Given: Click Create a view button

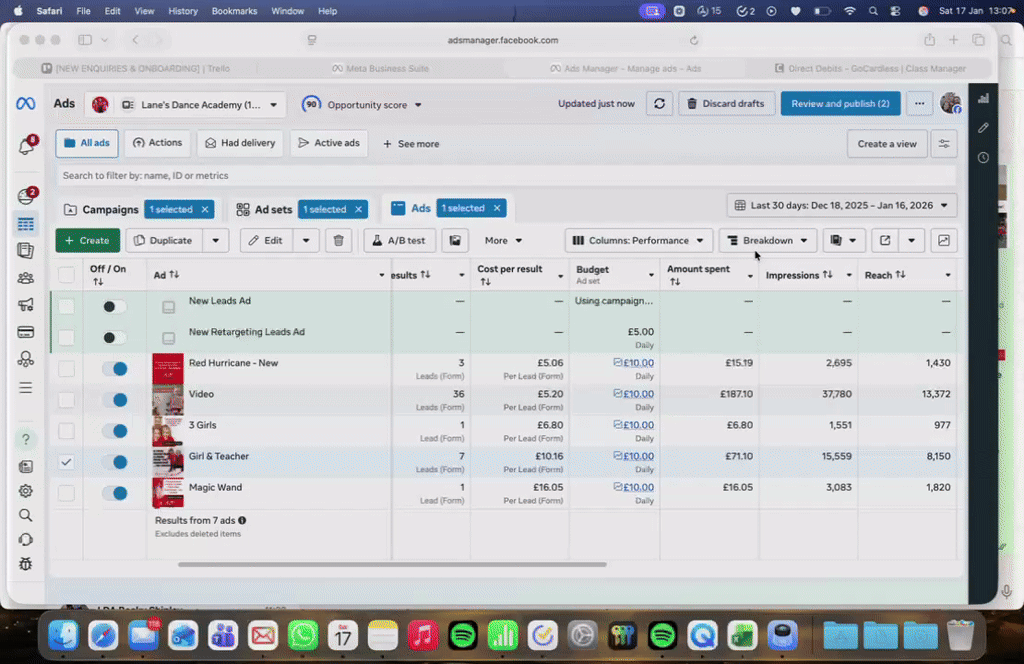Looking at the screenshot, I should (x=887, y=144).
